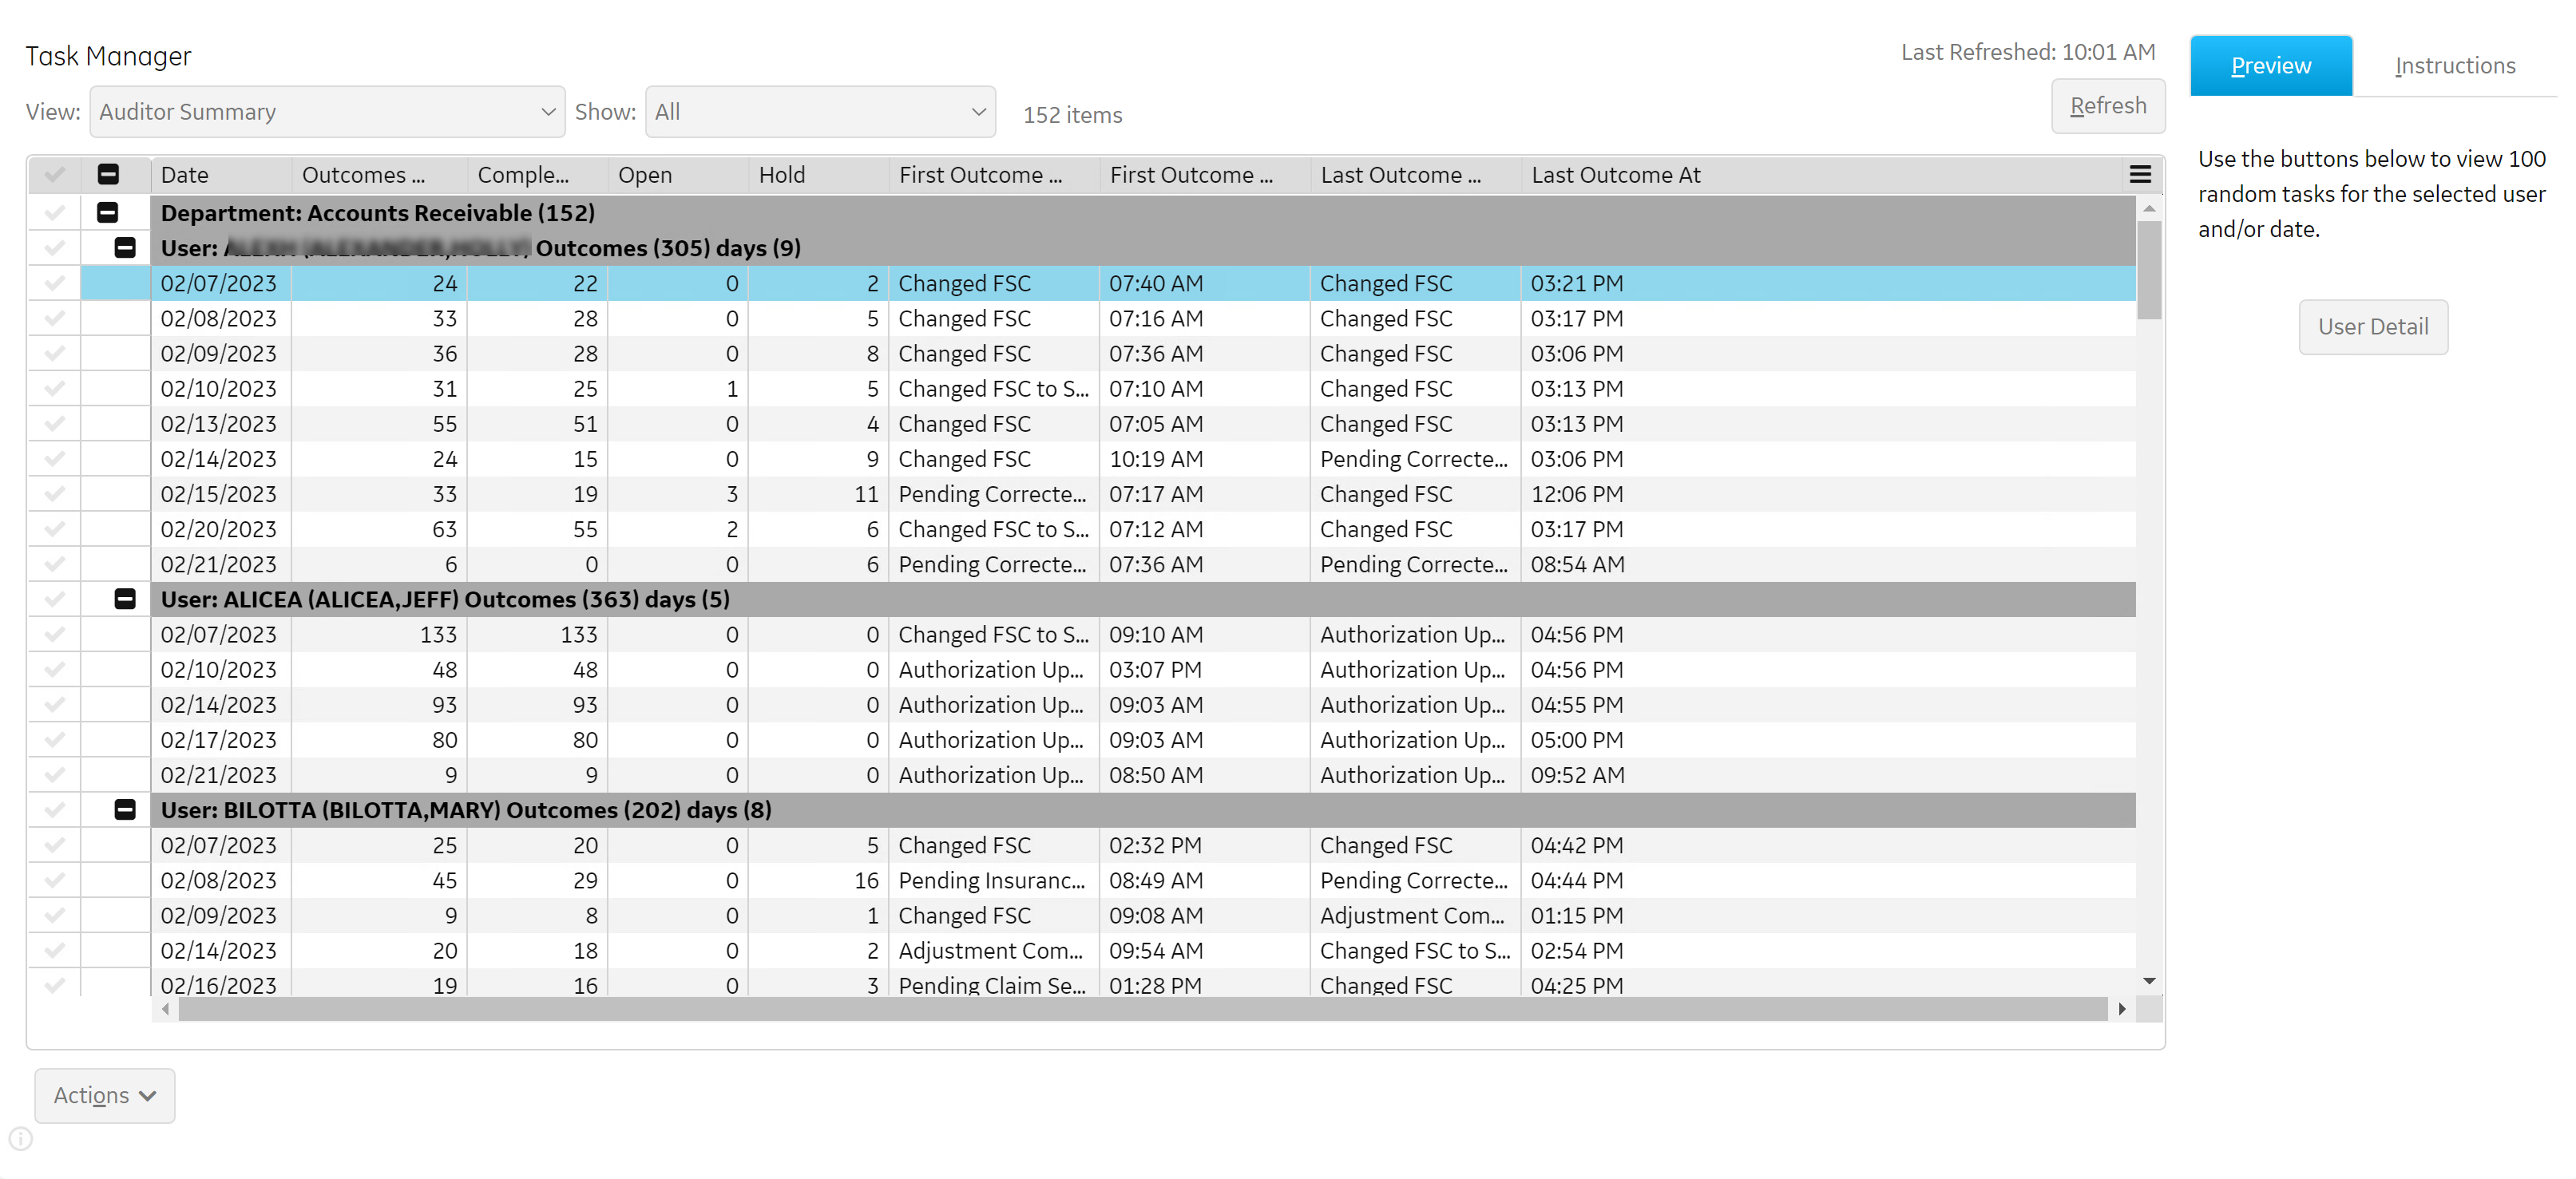Click the header select-all checkmark
The height and width of the screenshot is (1179, 2576).
[x=54, y=175]
